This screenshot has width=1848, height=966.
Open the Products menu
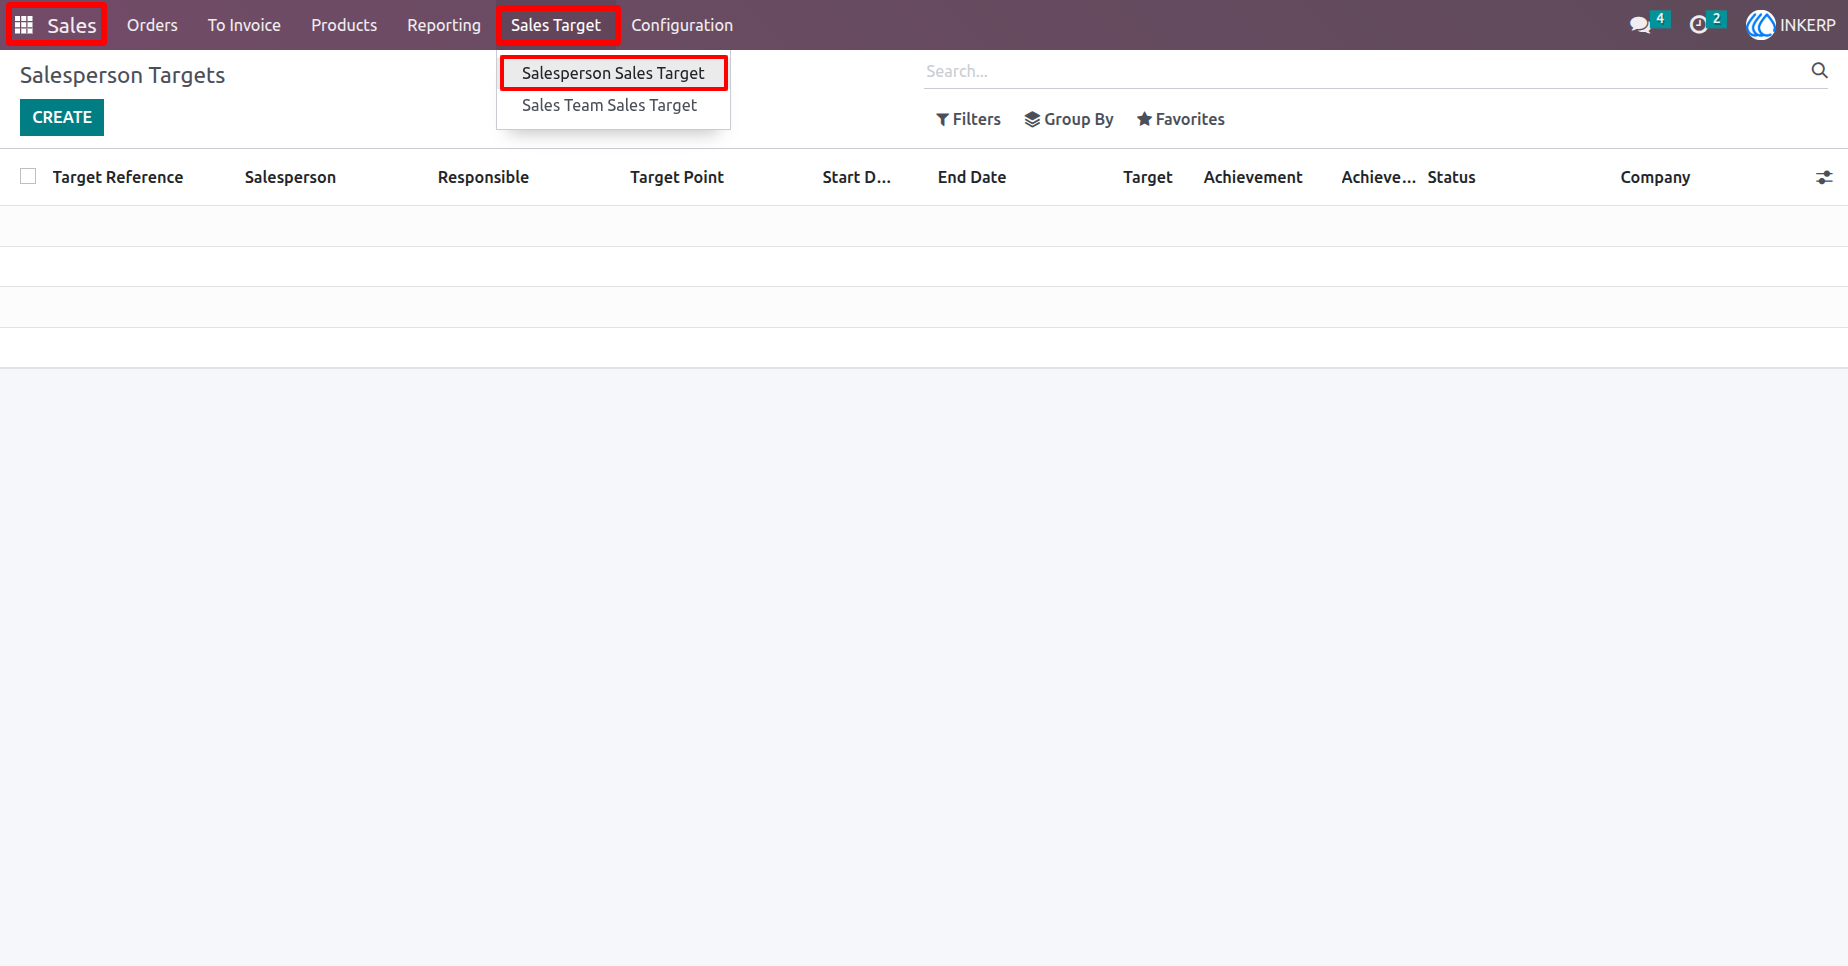tap(344, 25)
